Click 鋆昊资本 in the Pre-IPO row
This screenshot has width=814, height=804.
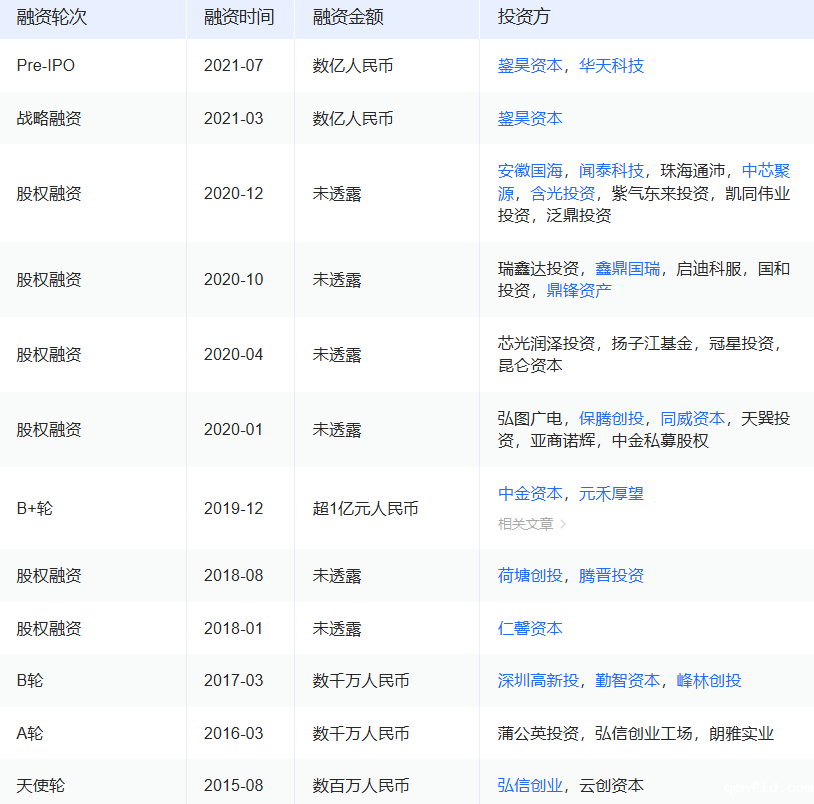click(x=530, y=66)
